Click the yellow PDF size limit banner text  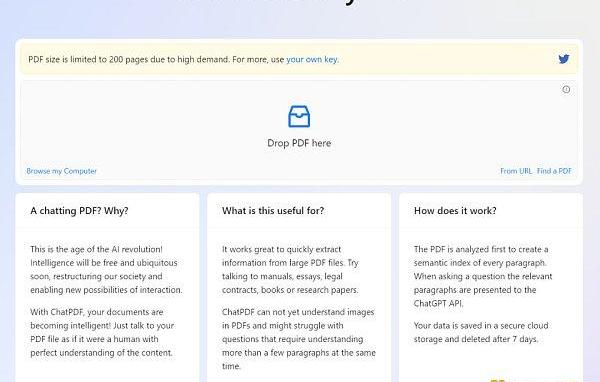pos(183,59)
